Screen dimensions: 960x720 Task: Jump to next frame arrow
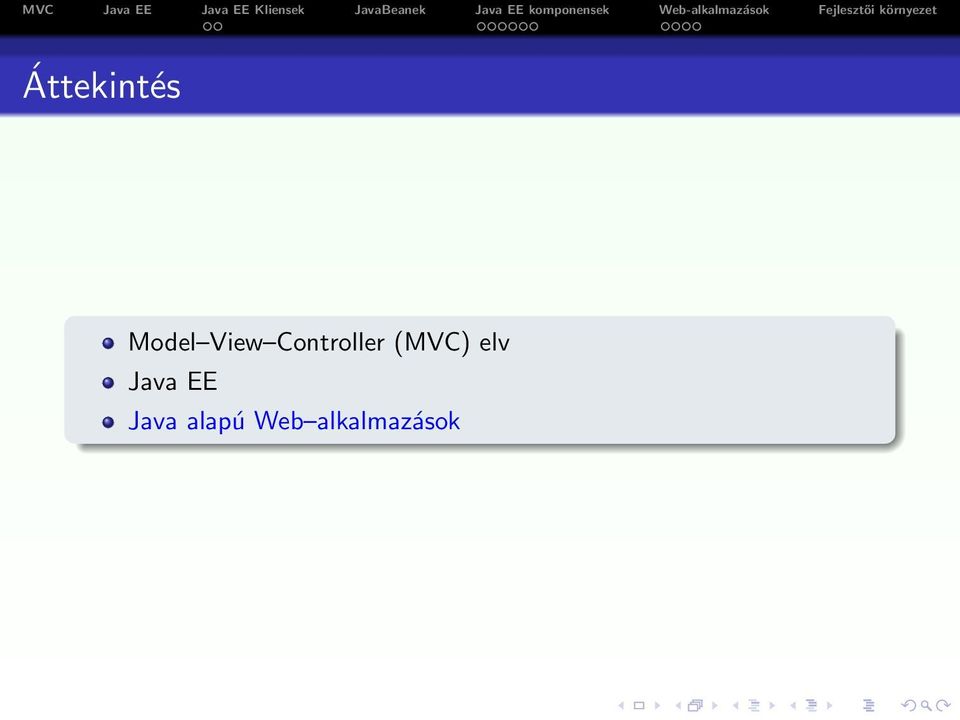point(714,705)
